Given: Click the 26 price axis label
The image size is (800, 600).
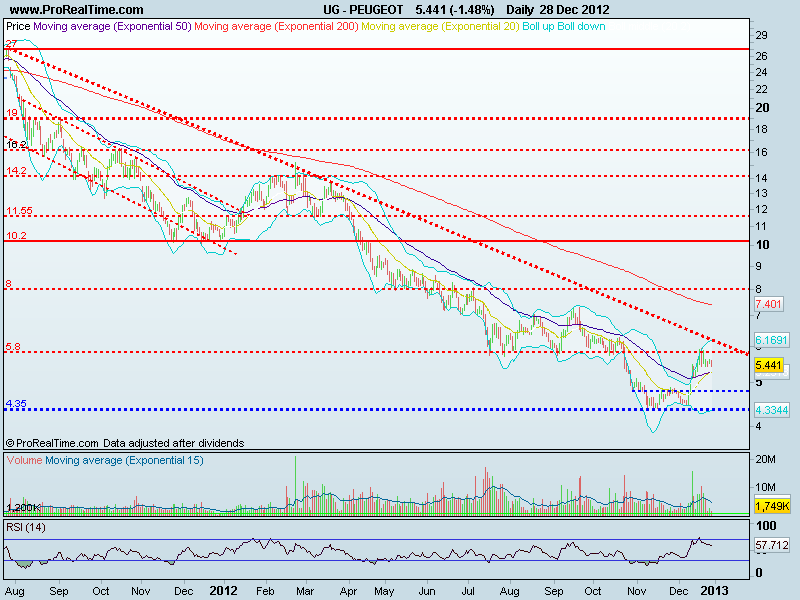Looking at the screenshot, I should point(761,56).
